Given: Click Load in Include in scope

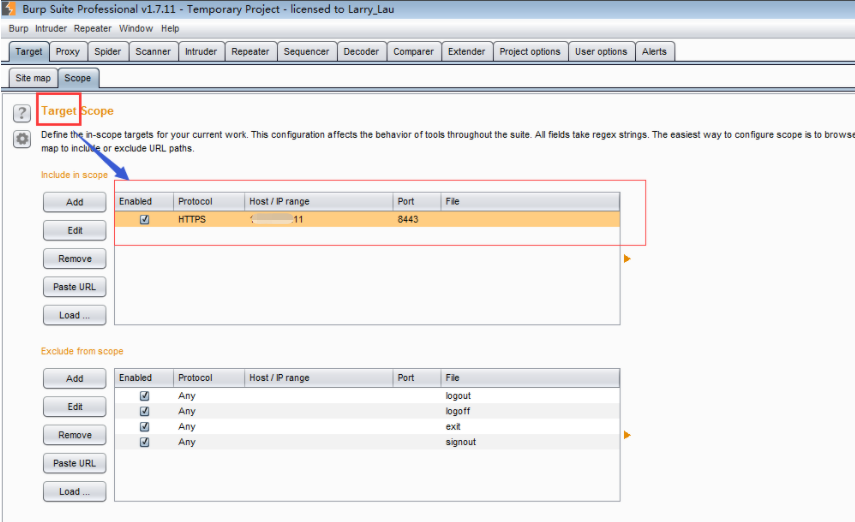Looking at the screenshot, I should pos(75,315).
